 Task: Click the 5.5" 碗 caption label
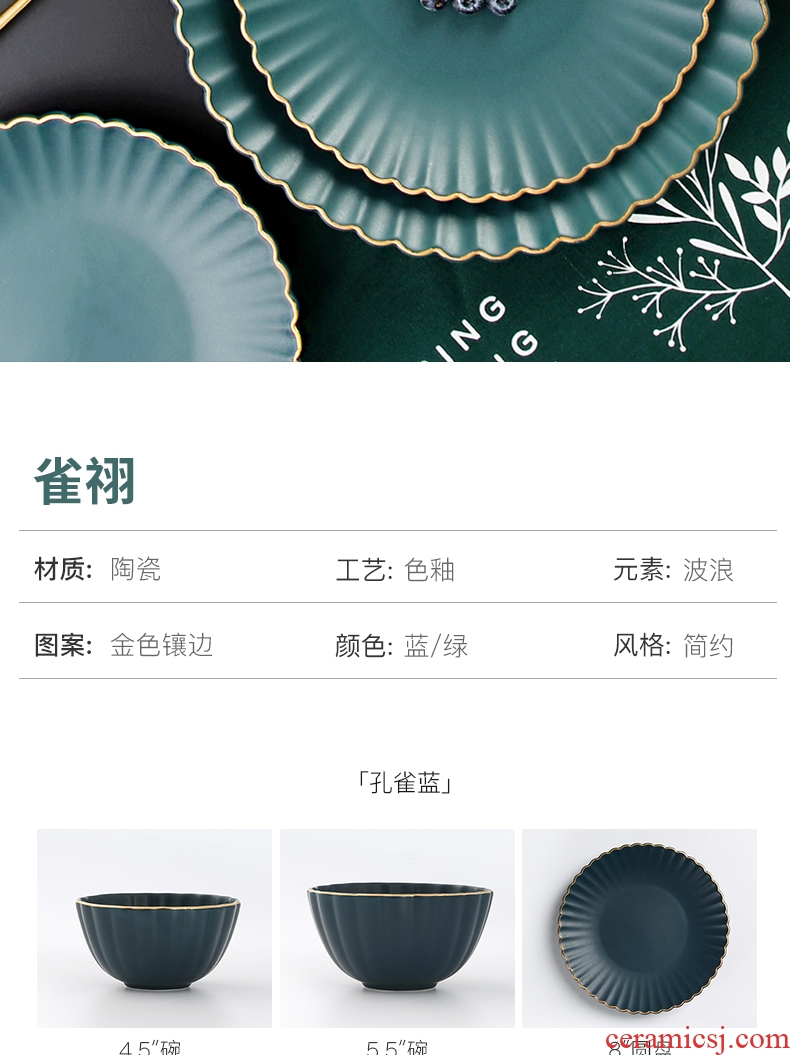[397, 1048]
